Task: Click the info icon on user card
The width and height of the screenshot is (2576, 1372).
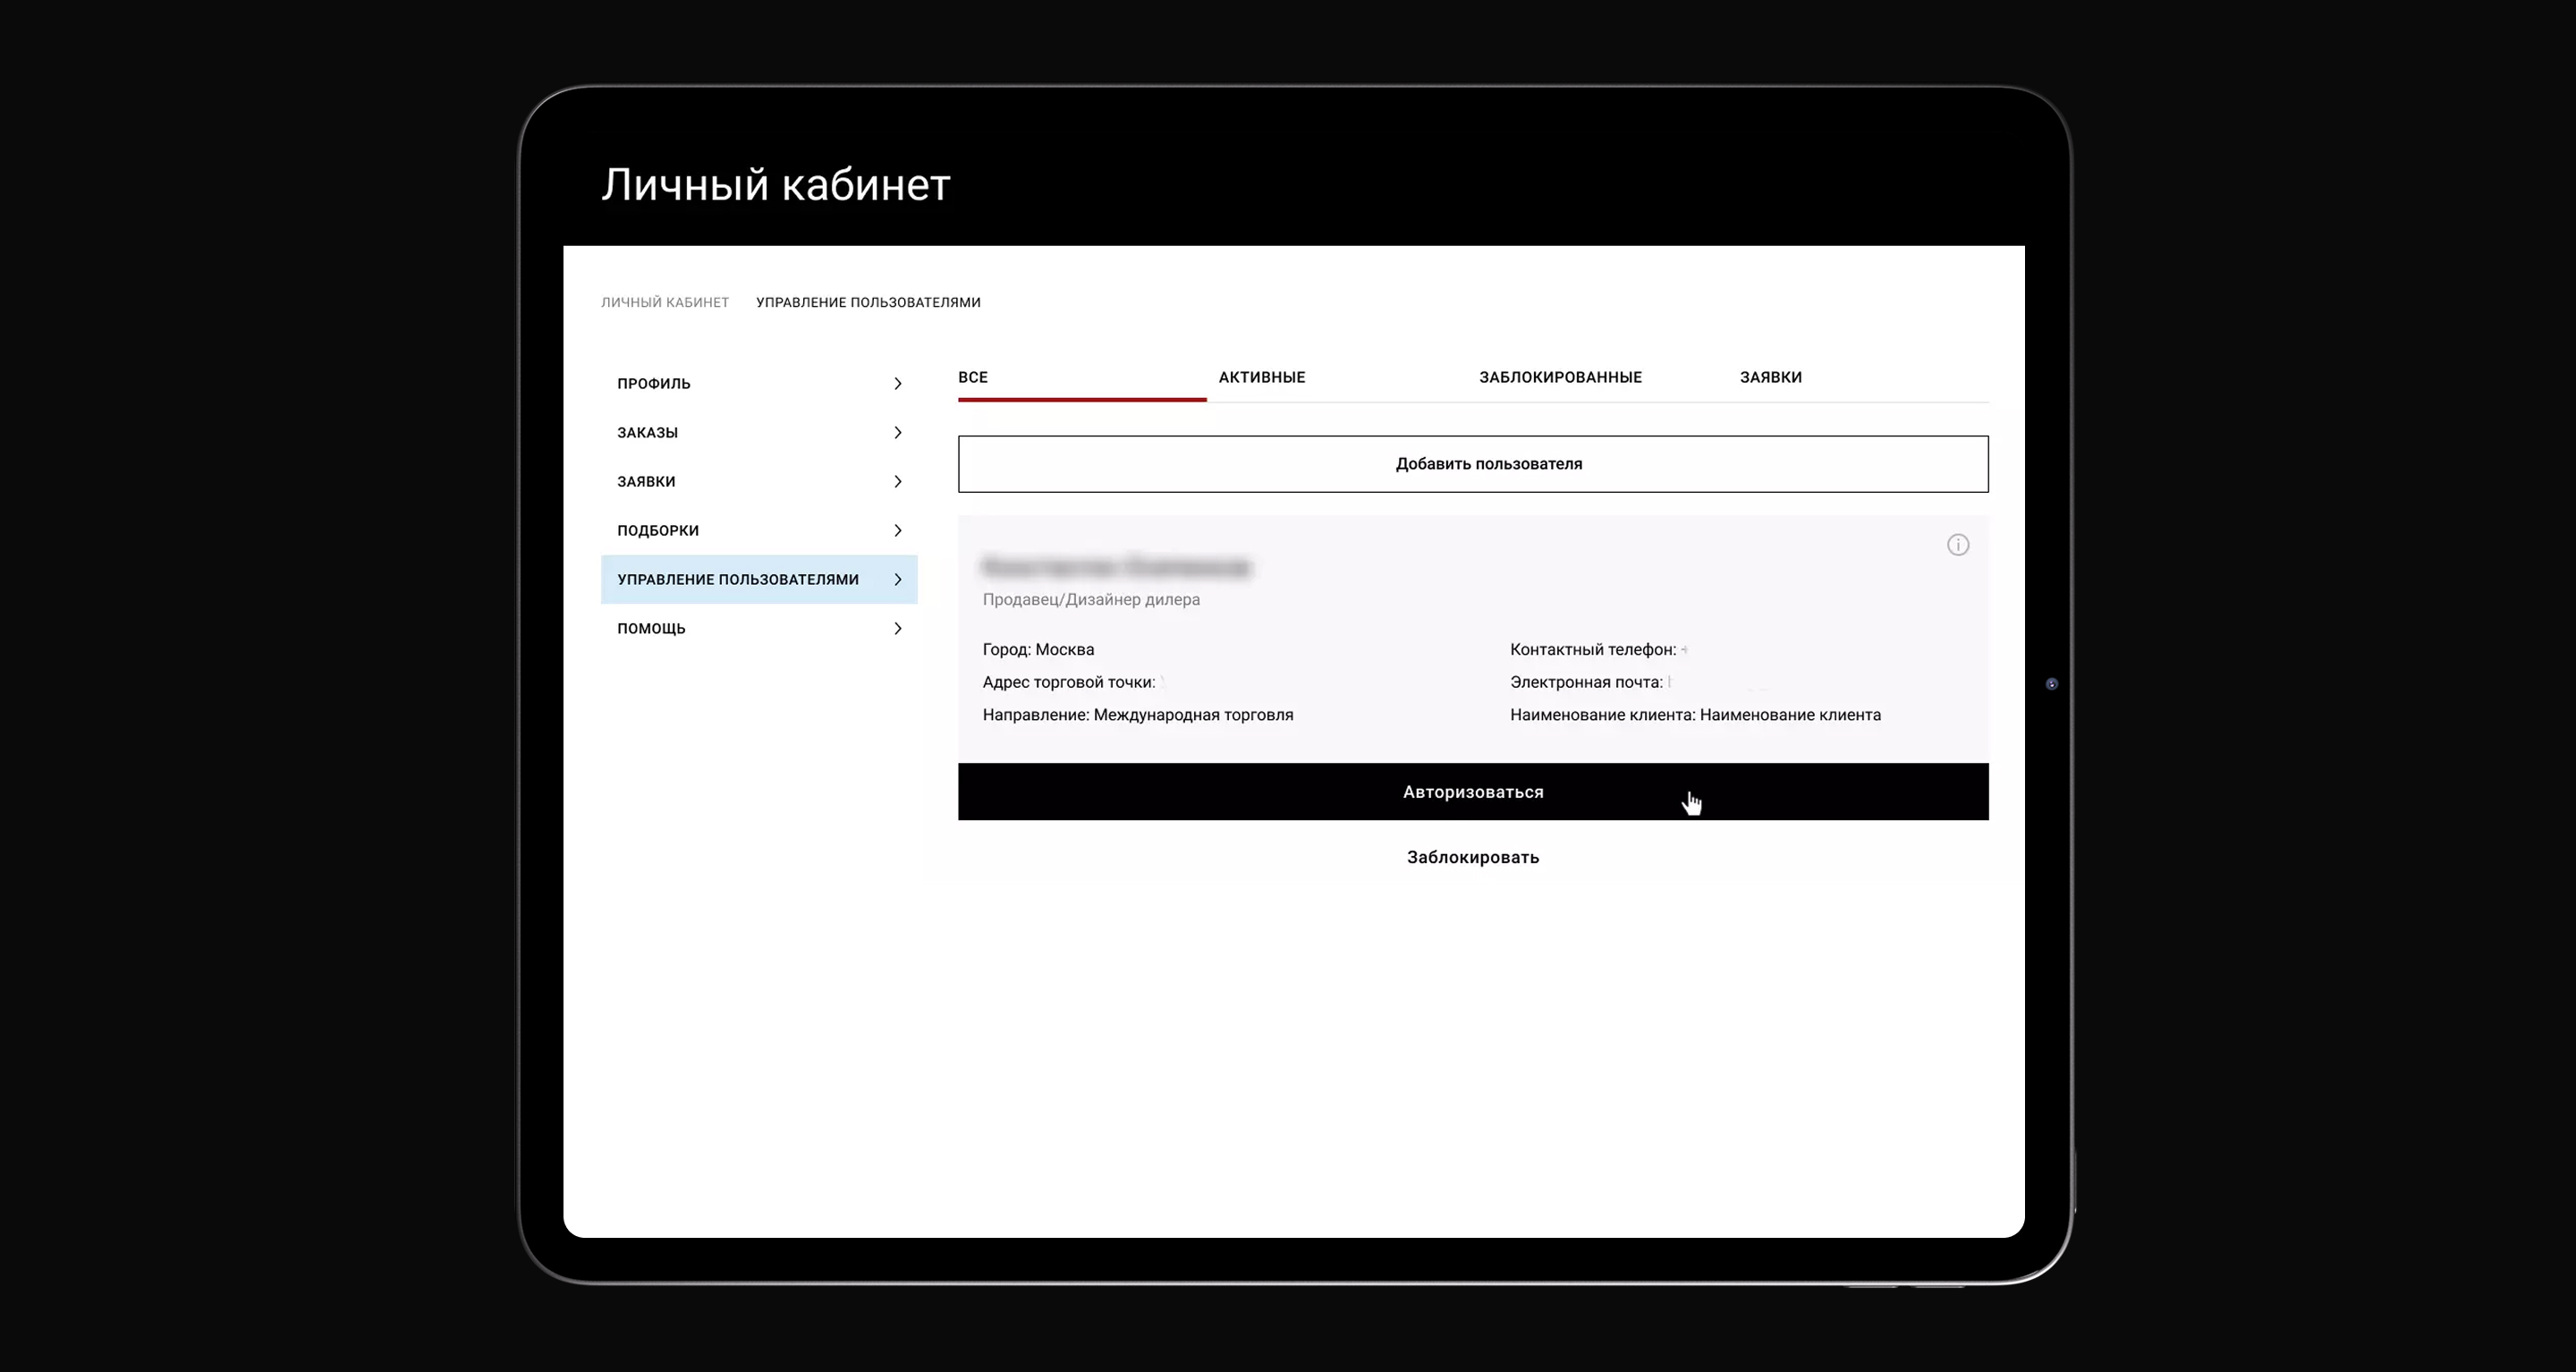Action: [x=1957, y=545]
